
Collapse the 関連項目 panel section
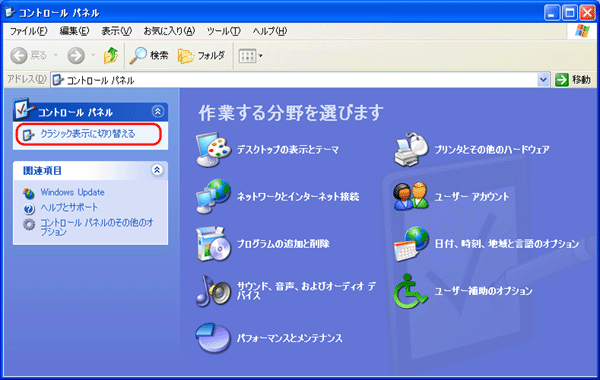[157, 170]
